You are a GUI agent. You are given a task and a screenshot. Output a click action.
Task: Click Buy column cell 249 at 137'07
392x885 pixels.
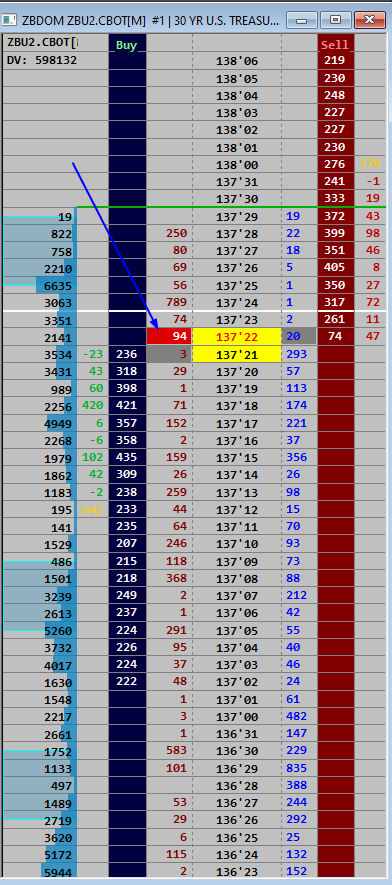pos(127,595)
